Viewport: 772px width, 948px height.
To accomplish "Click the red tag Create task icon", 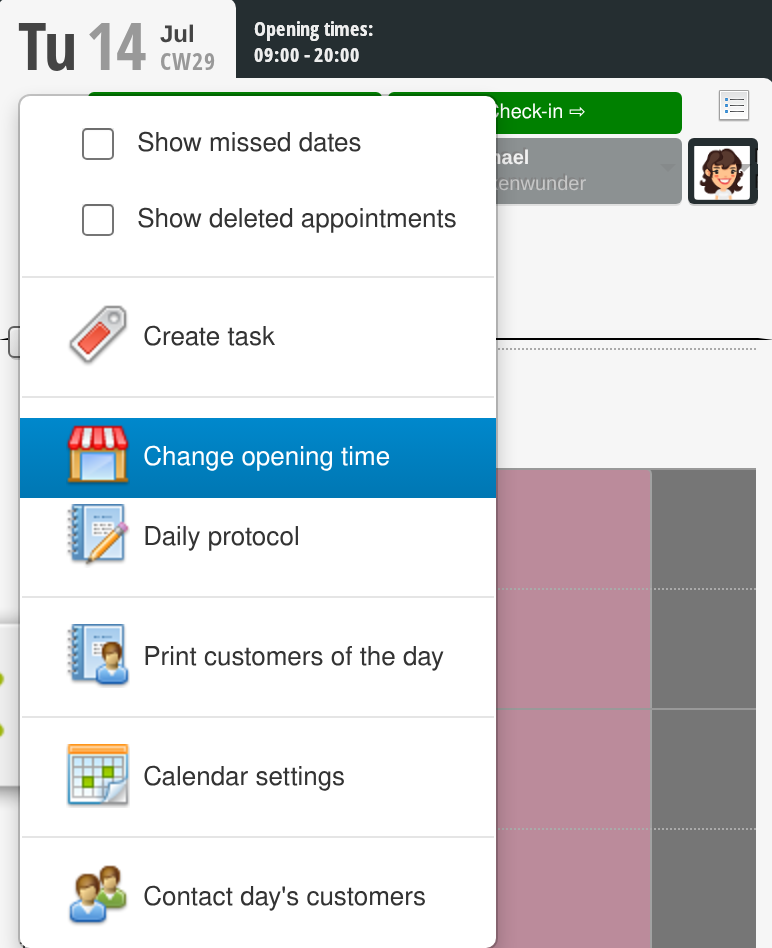I will (x=98, y=334).
